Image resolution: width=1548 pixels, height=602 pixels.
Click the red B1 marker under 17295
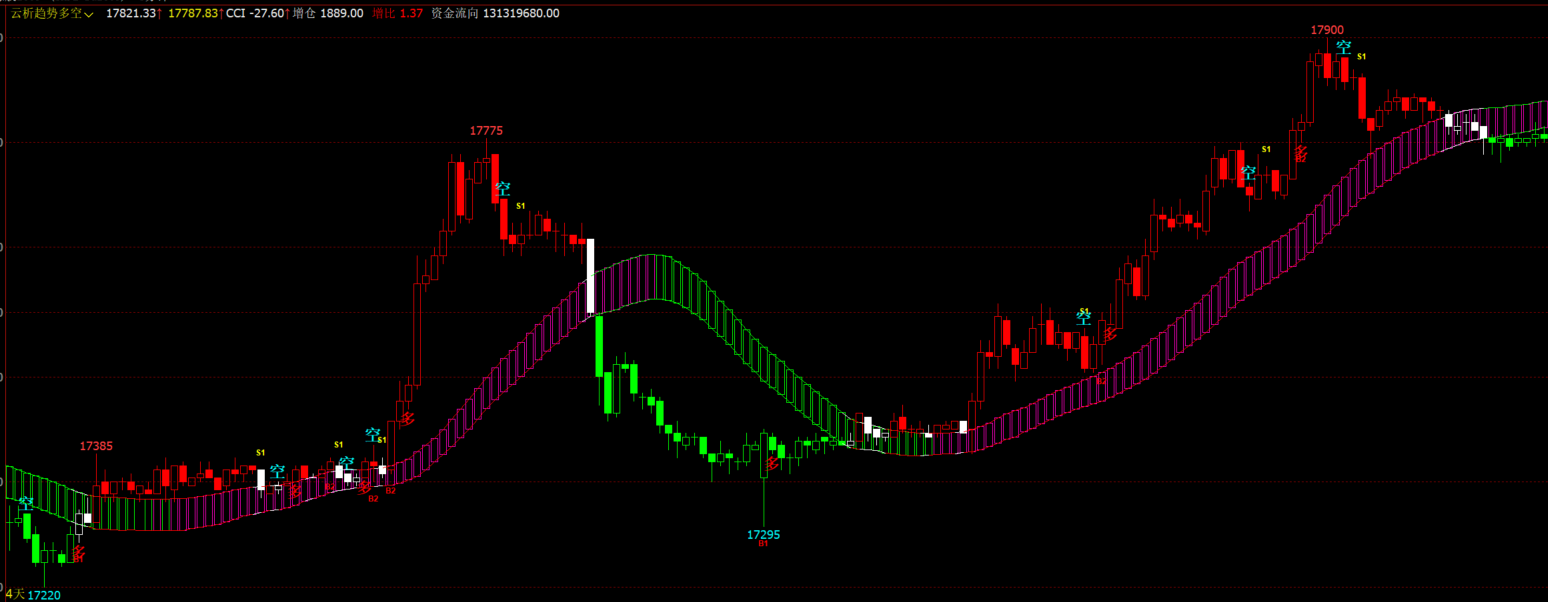pos(763,544)
